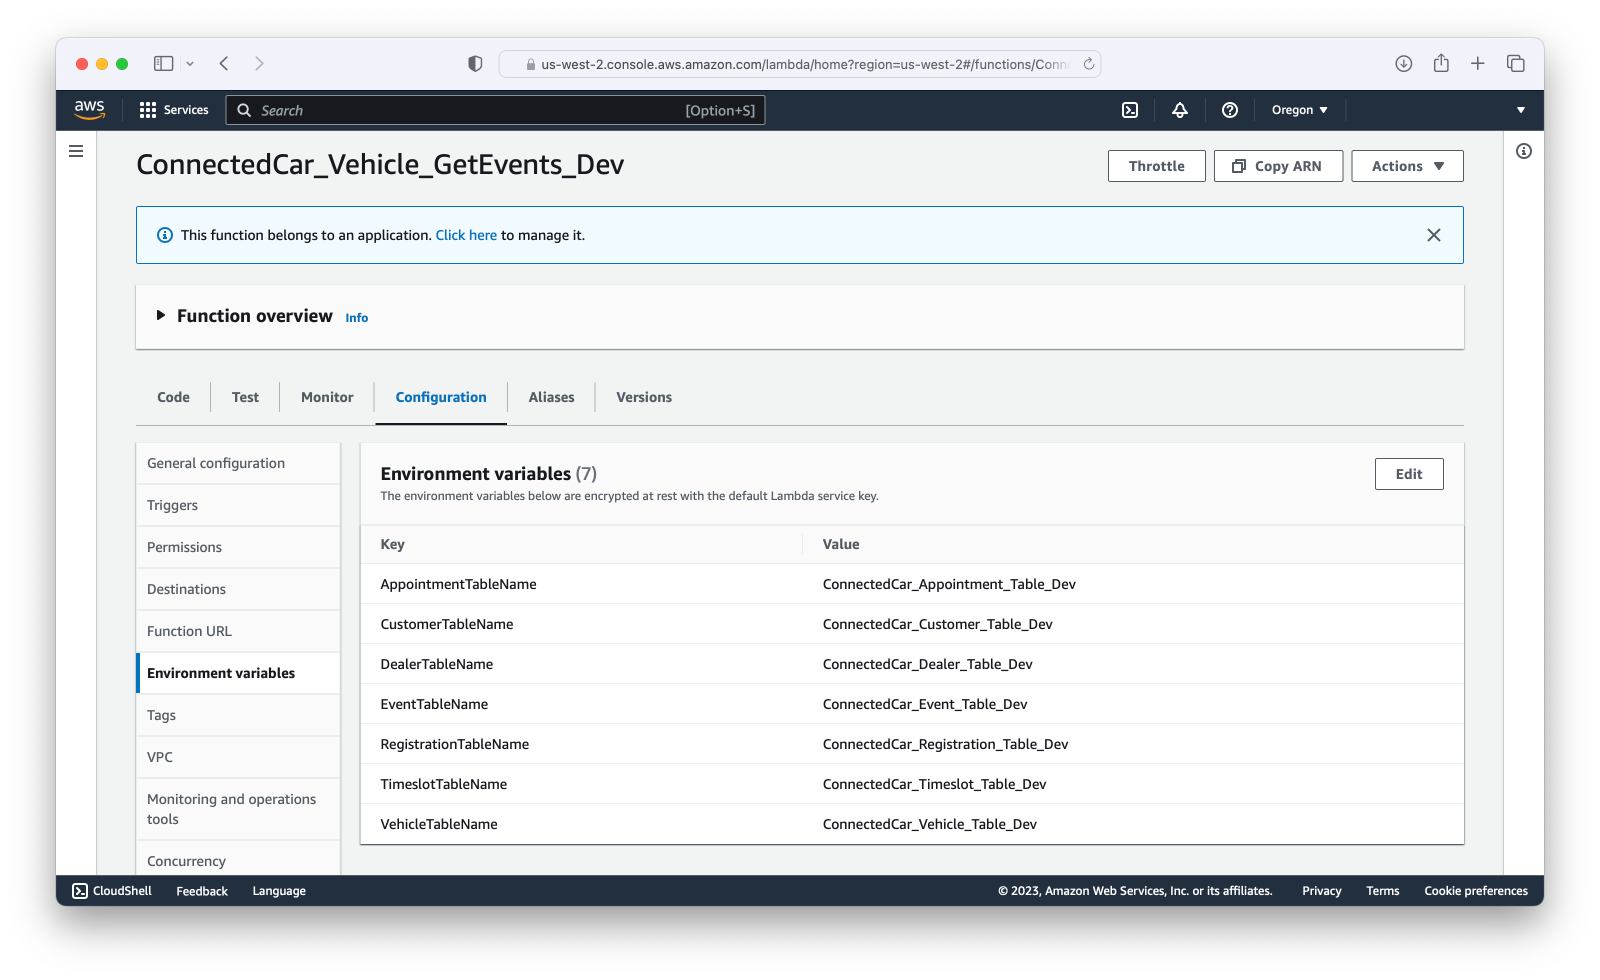Screen dimensions: 1600x980
Task: Dismiss the application info banner
Action: click(1434, 235)
